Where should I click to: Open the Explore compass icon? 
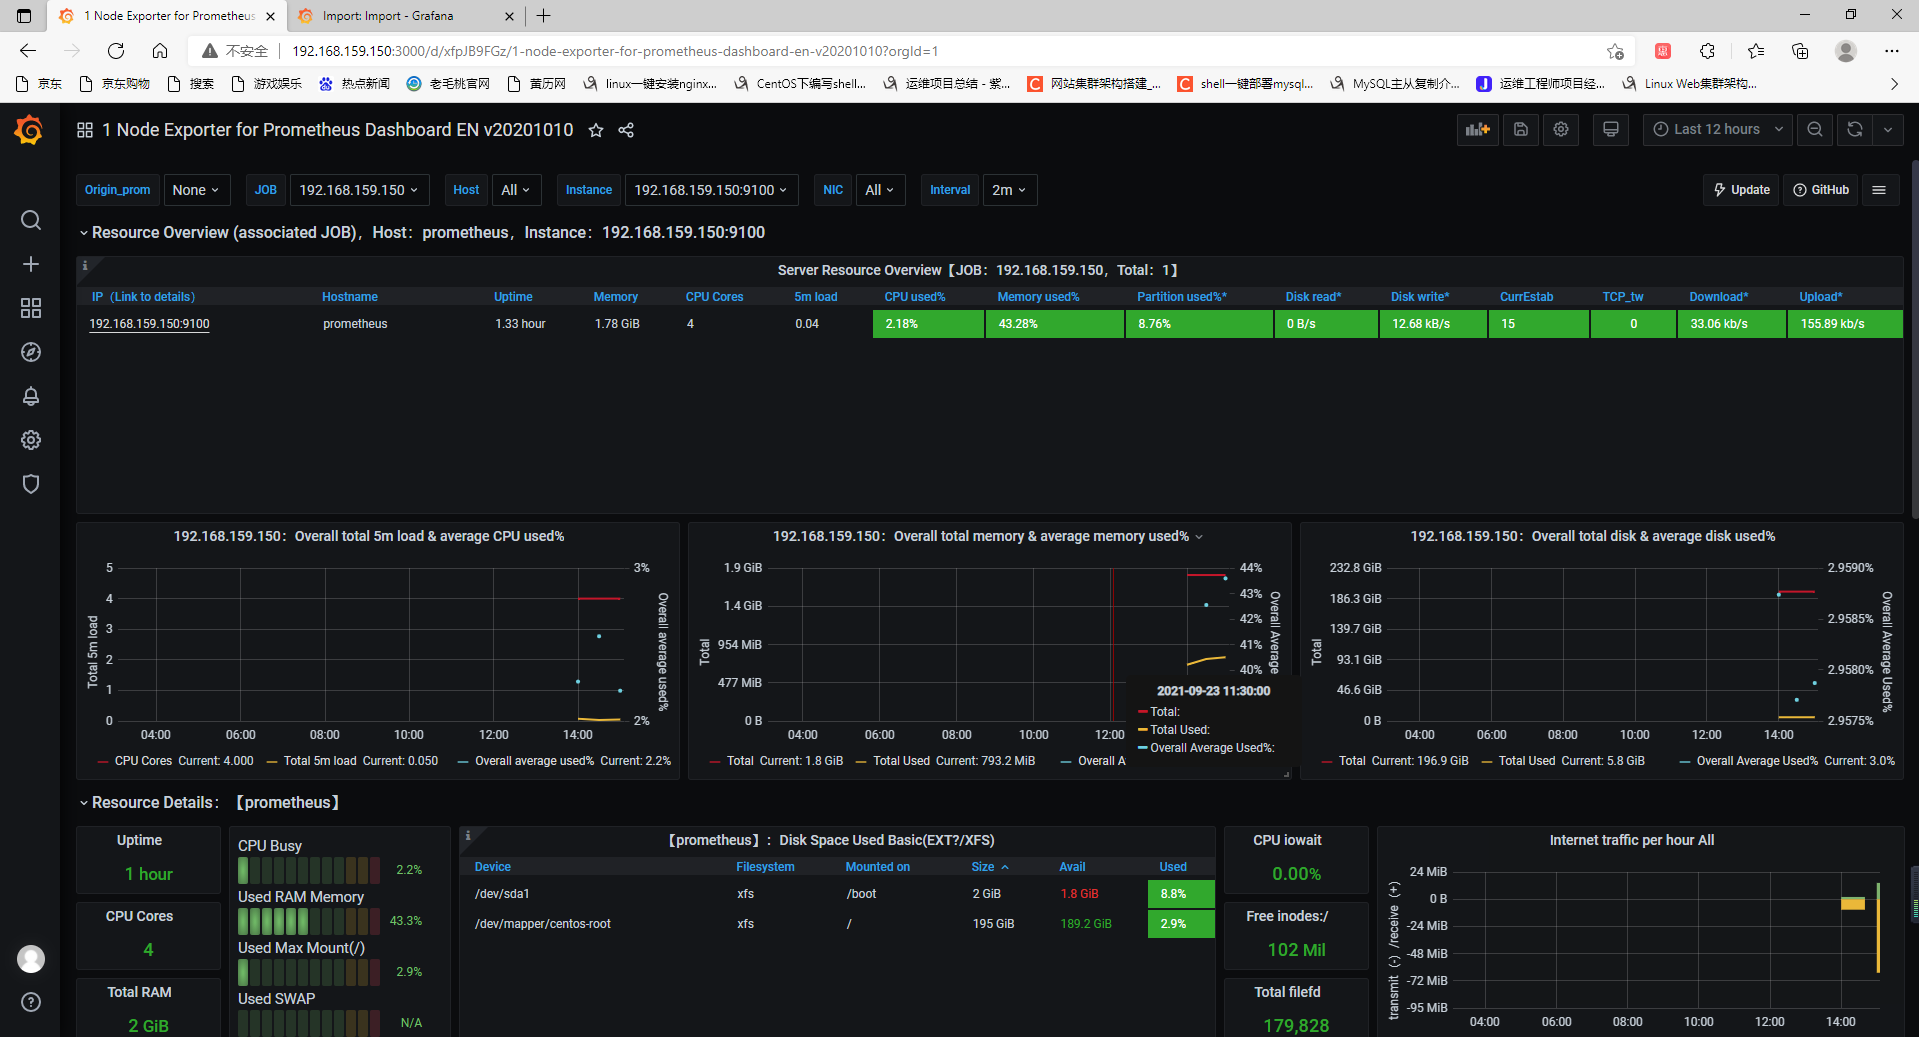pyautogui.click(x=31, y=352)
